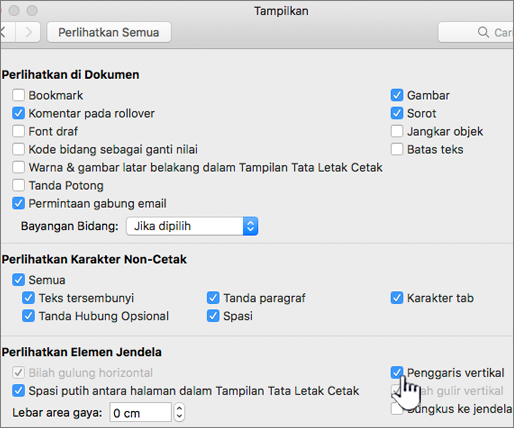The height and width of the screenshot is (428, 514).
Task: Open Bayangan Bidang dropdown
Action: pos(192,226)
